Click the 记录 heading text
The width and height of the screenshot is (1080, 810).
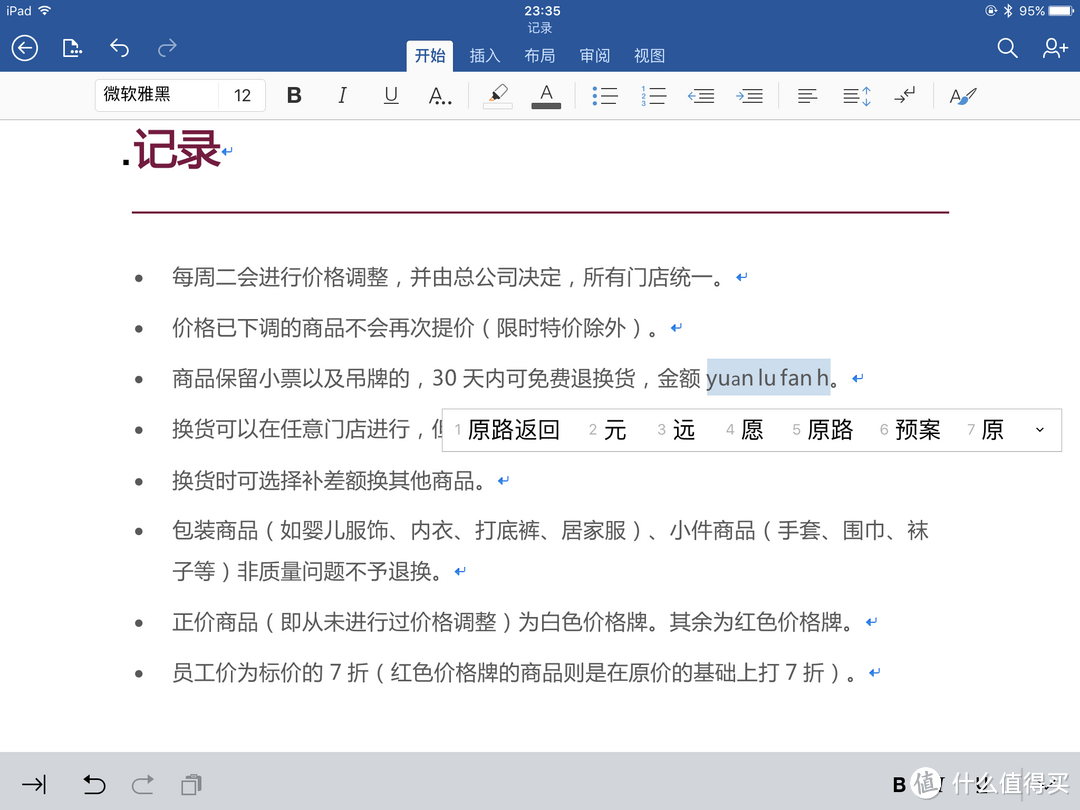(x=177, y=149)
